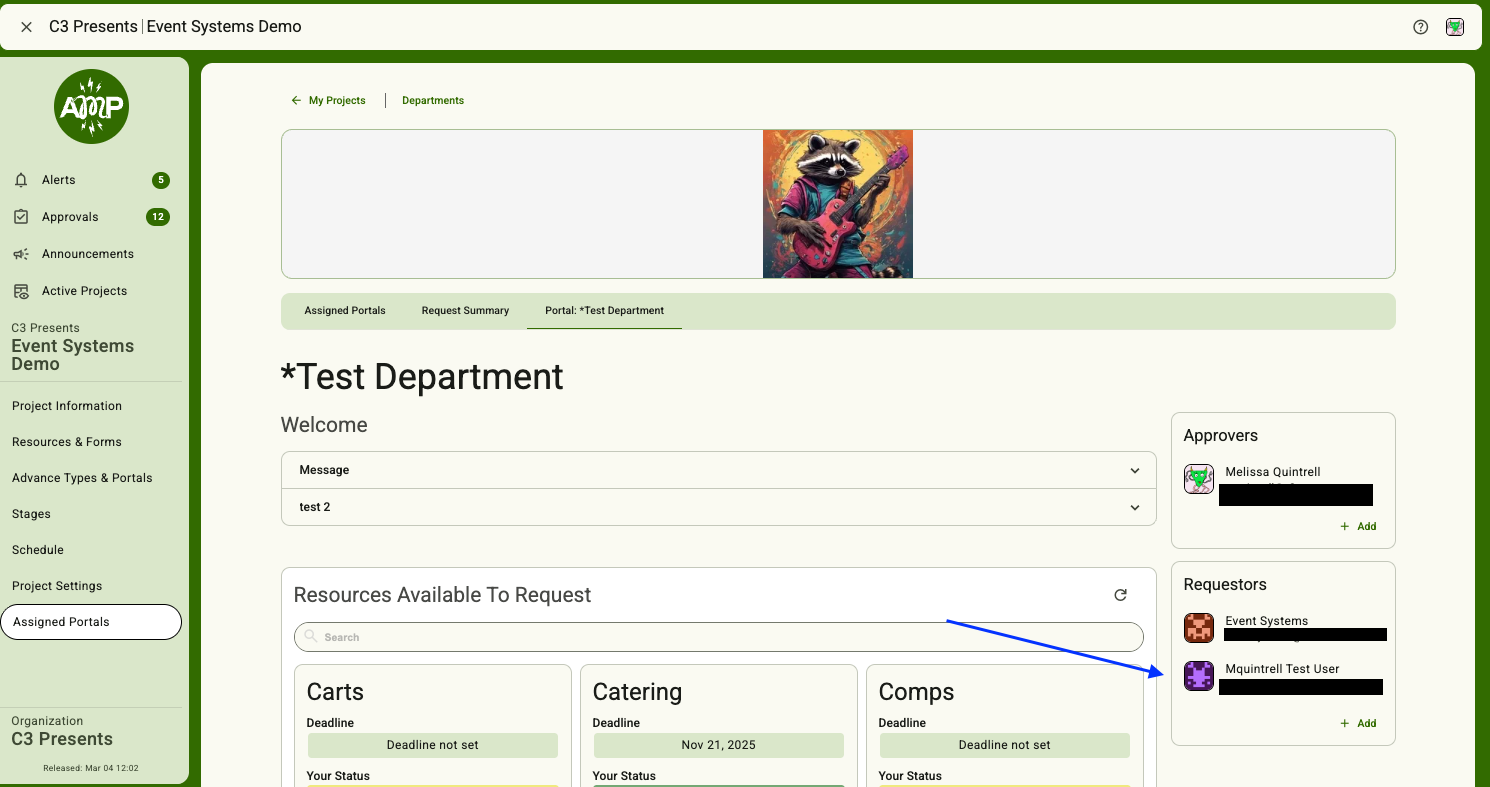Click the Melissa Quintrell approver name
The image size is (1490, 787).
1273,472
